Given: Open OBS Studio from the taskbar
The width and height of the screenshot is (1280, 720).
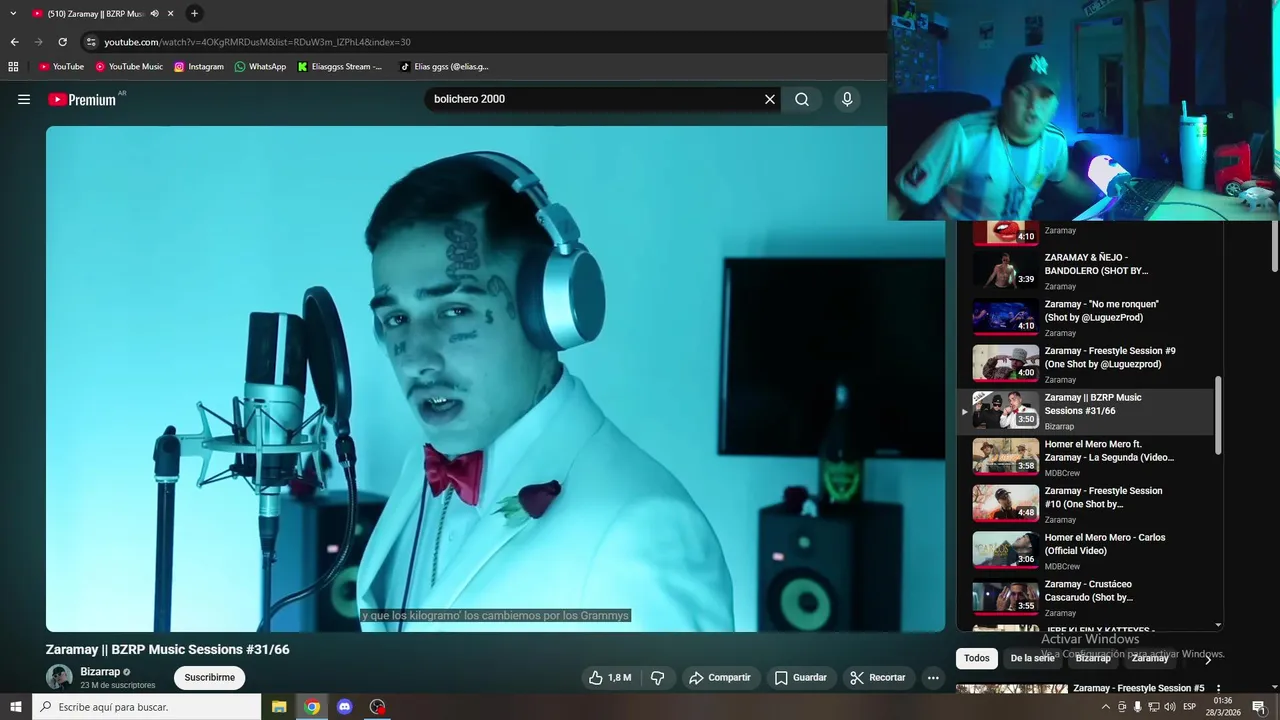Looking at the screenshot, I should coord(377,707).
